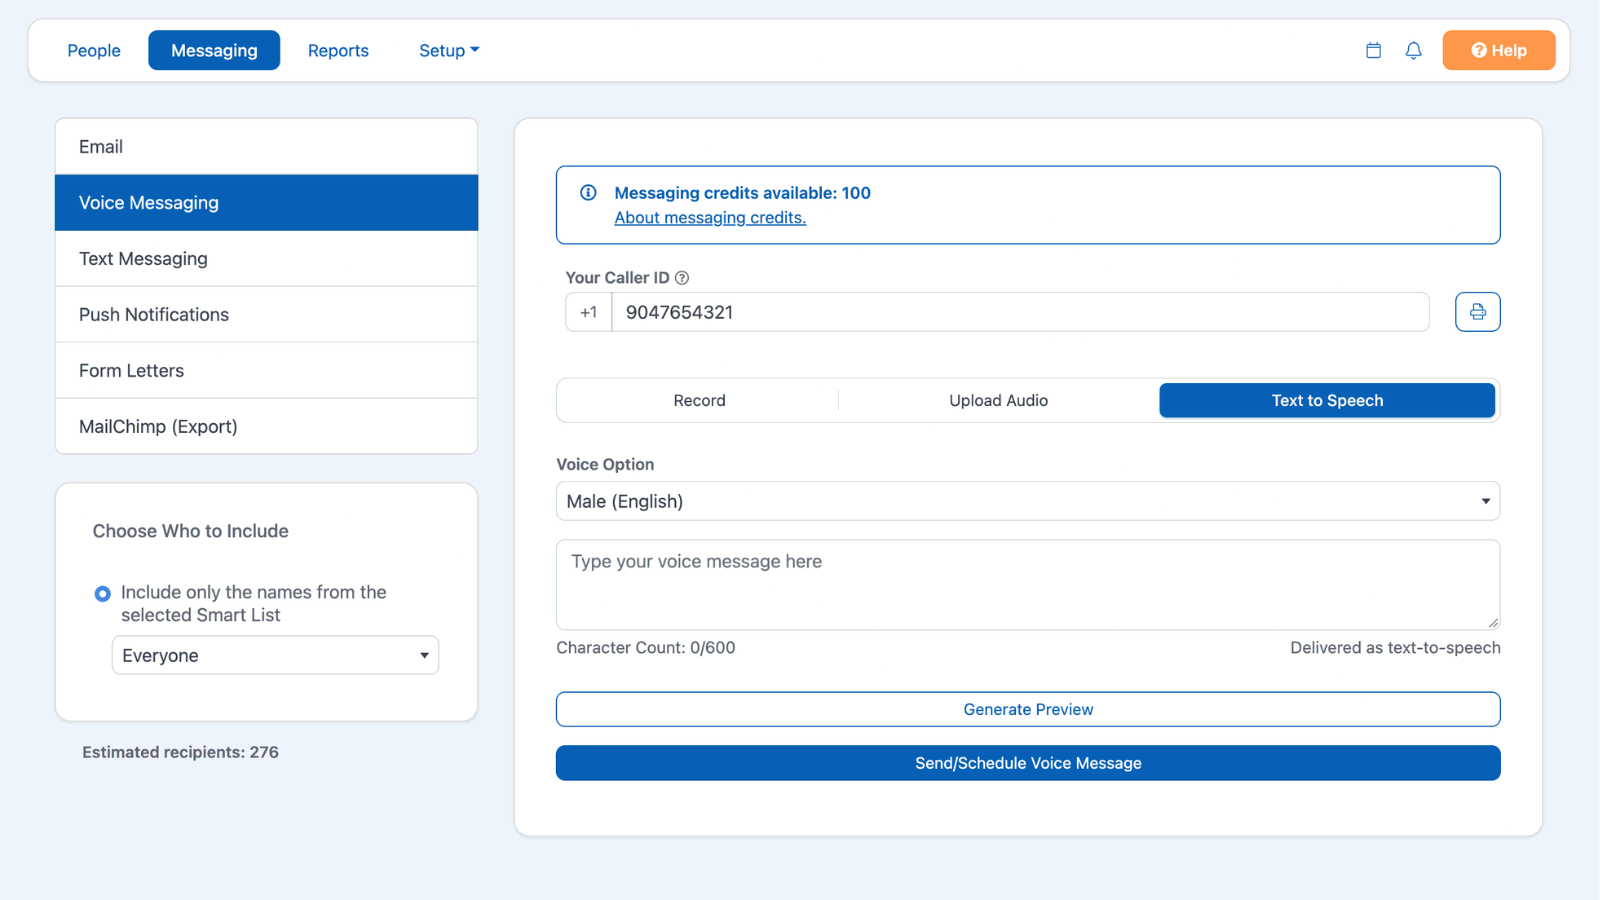Viewport: 1600px width, 900px height.
Task: Click the printer icon beside Caller ID
Action: point(1477,312)
